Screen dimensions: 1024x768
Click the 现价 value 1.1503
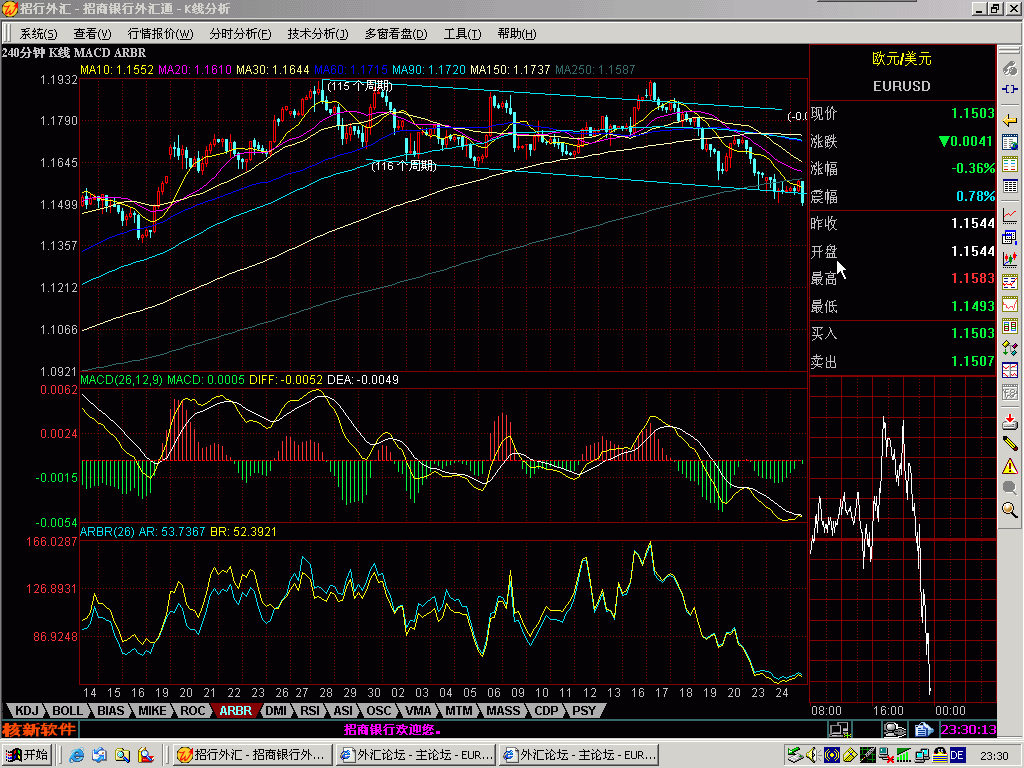click(x=972, y=114)
